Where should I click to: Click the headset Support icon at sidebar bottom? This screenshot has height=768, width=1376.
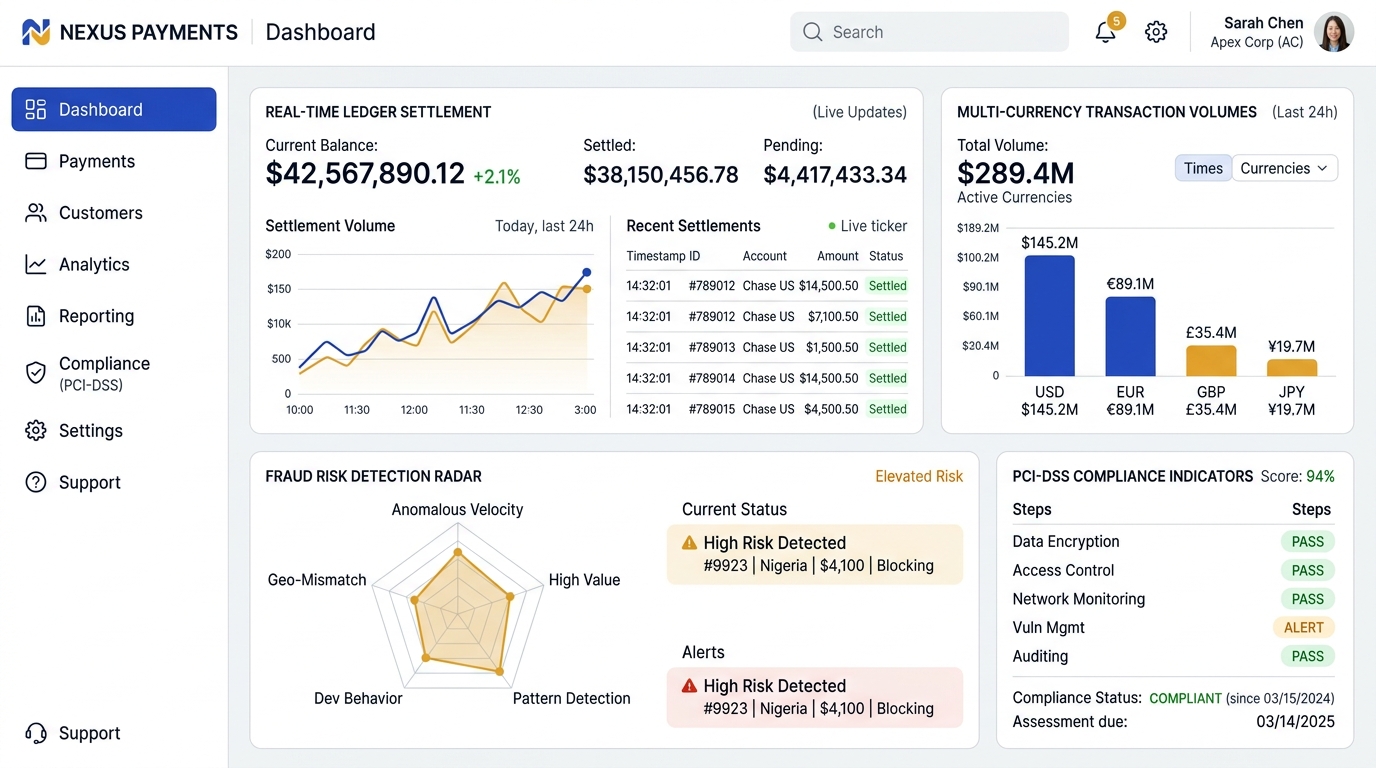click(x=36, y=733)
